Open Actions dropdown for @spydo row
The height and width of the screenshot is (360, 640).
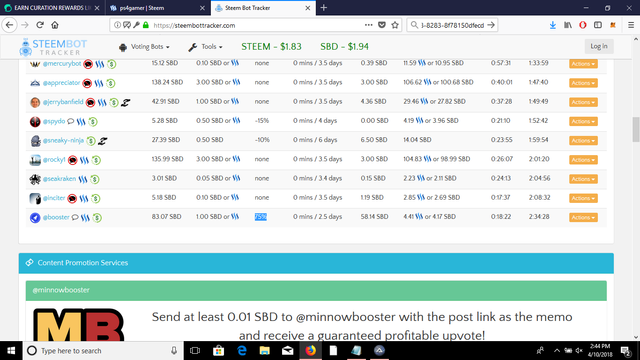(x=583, y=121)
